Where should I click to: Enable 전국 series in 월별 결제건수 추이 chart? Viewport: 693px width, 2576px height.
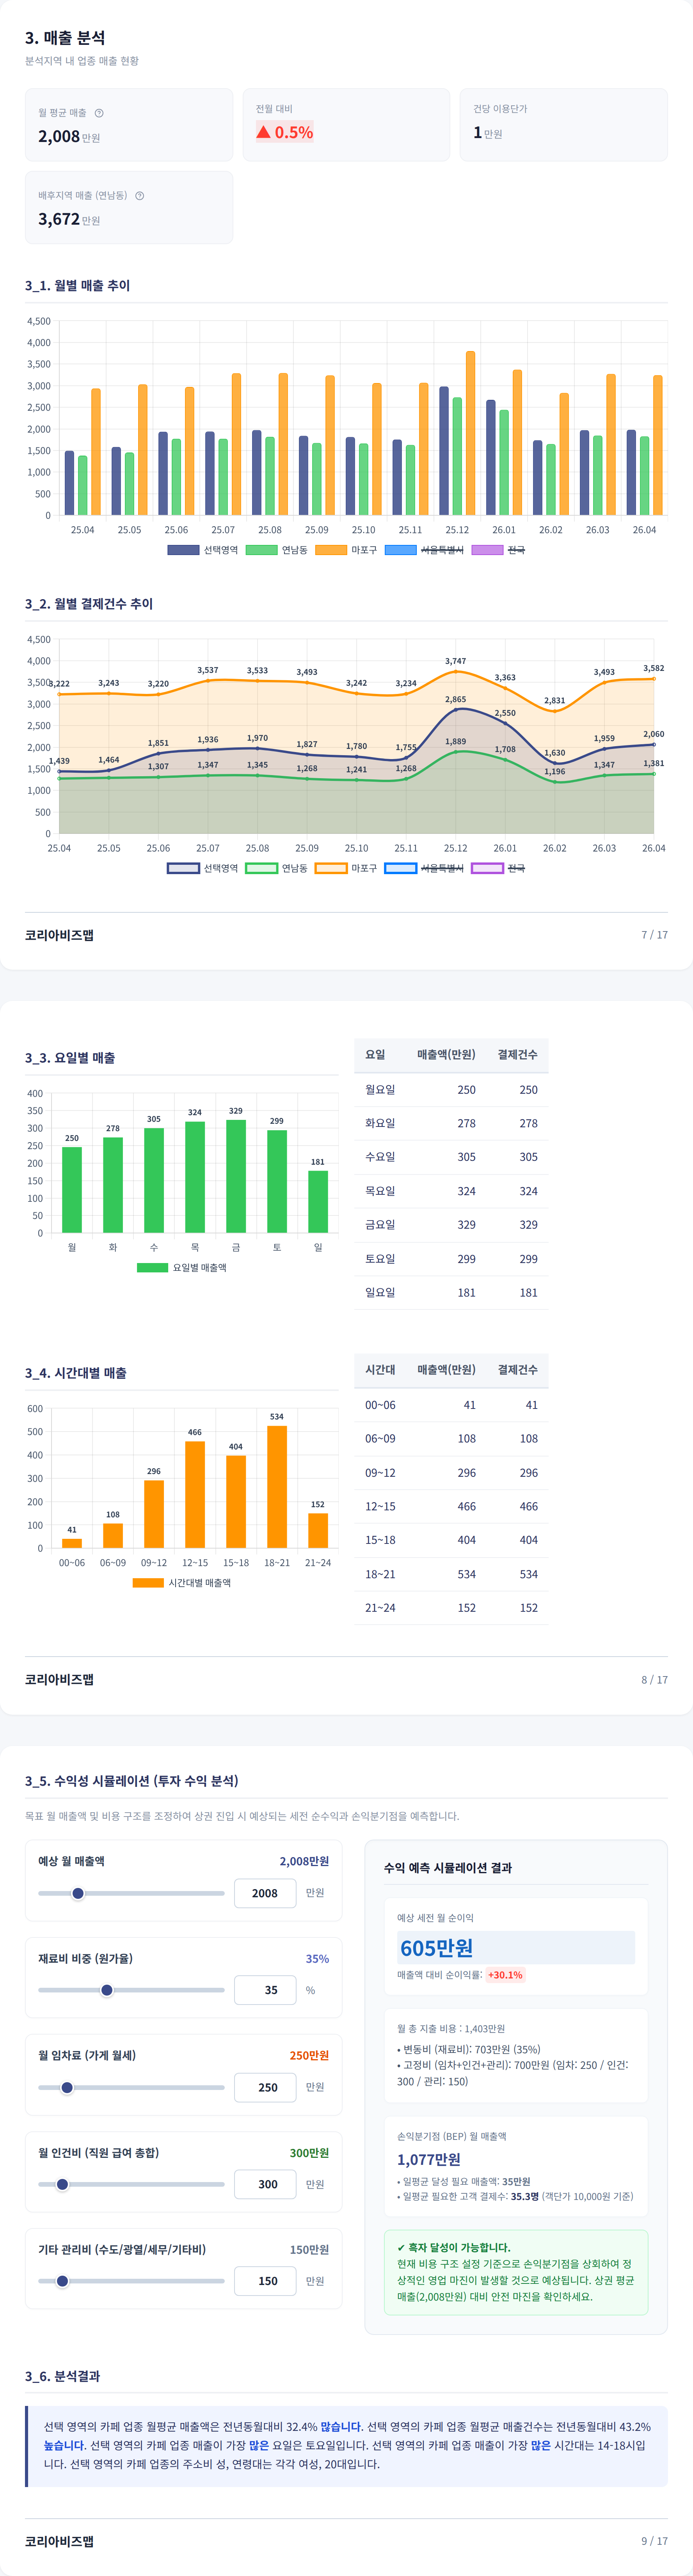point(498,868)
